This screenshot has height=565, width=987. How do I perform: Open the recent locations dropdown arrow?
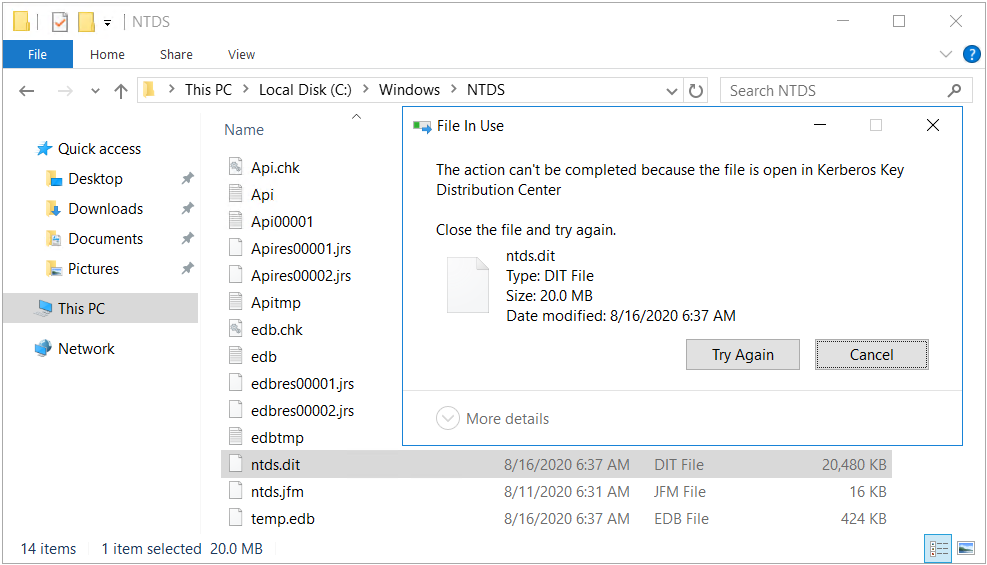click(x=95, y=91)
